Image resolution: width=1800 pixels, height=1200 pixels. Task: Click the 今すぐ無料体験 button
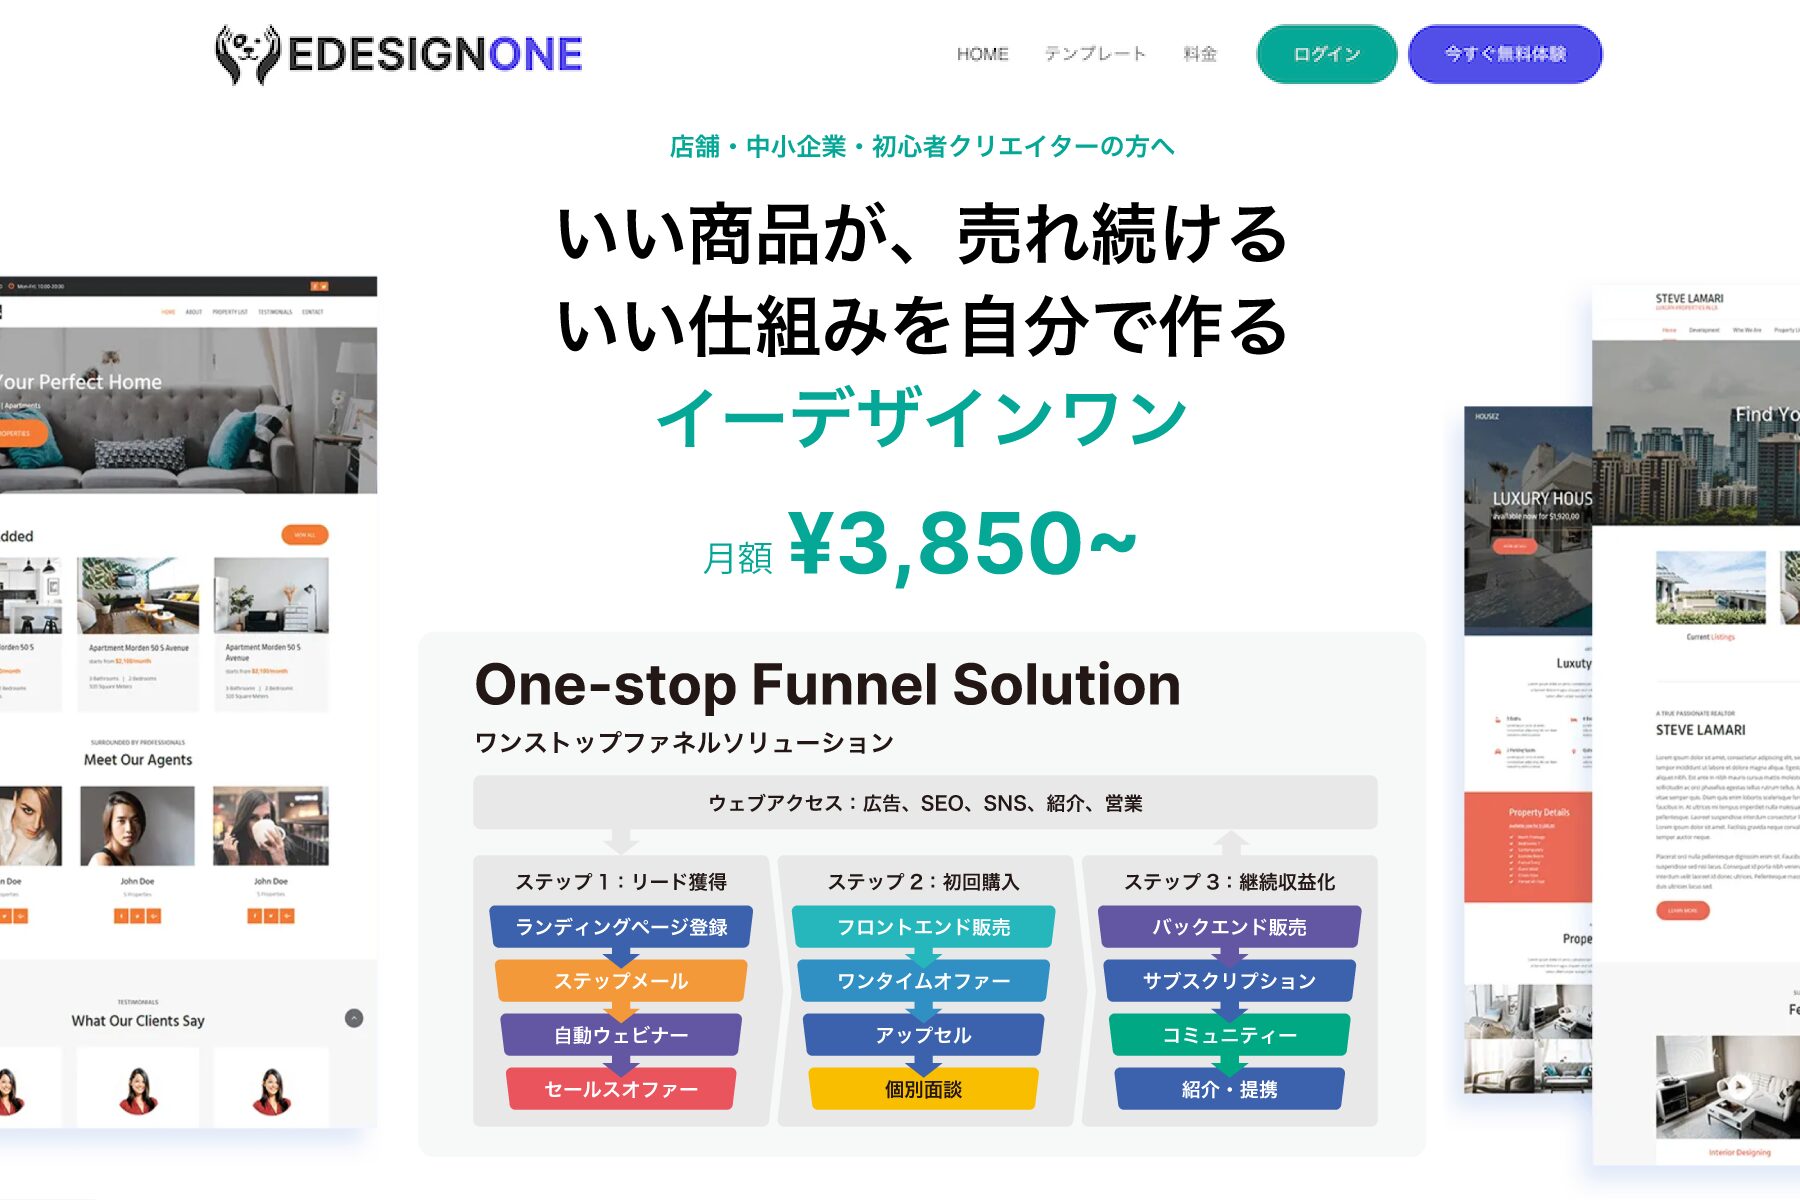click(1505, 54)
